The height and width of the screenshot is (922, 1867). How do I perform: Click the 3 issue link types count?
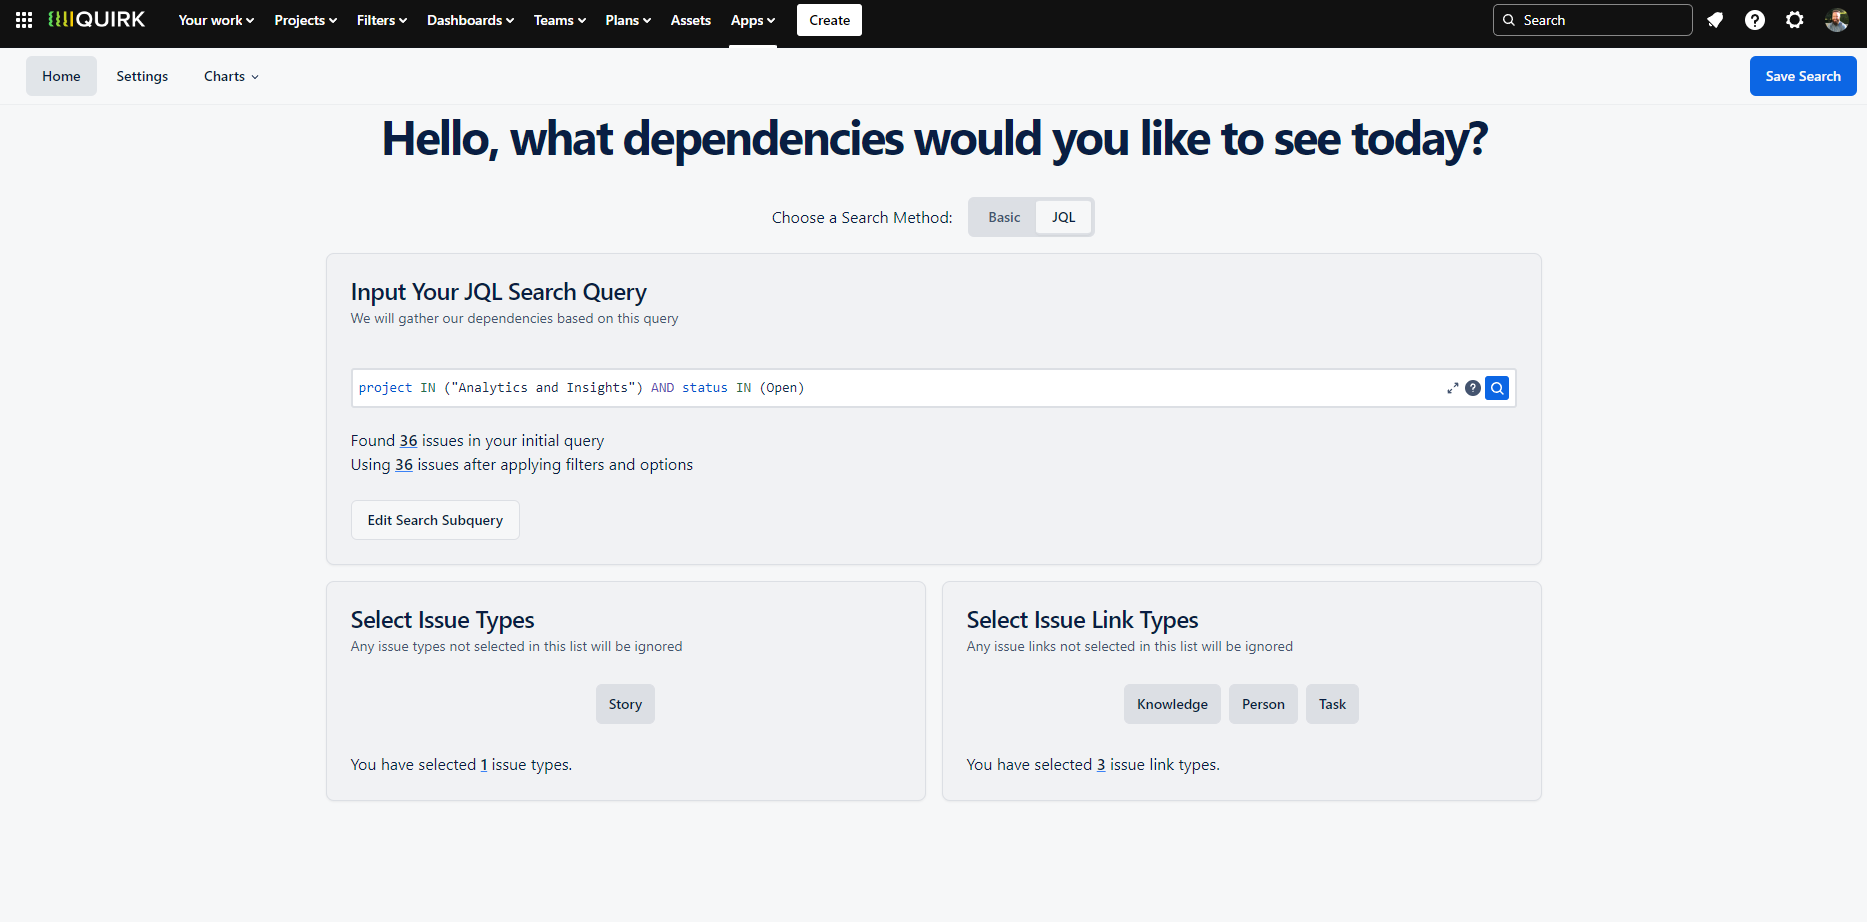[x=1101, y=765]
